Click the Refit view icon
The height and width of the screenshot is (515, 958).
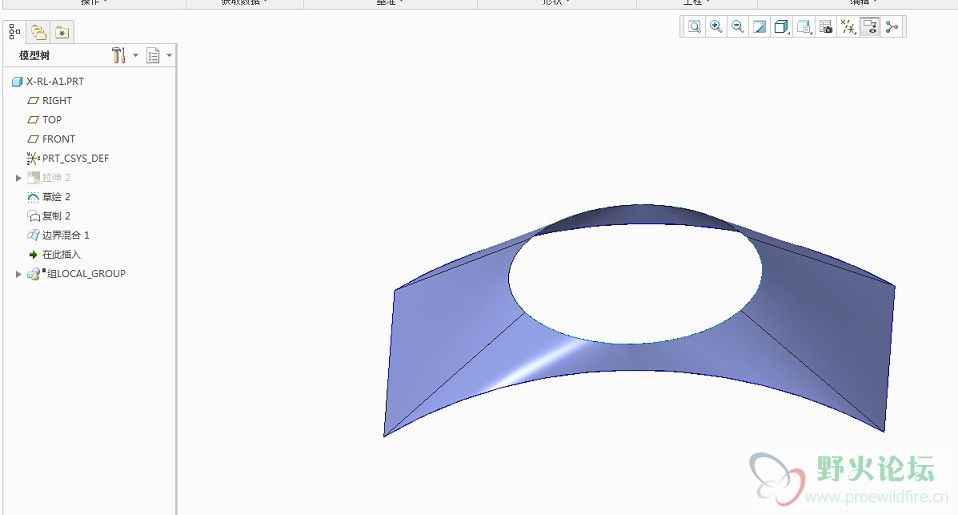(x=694, y=27)
